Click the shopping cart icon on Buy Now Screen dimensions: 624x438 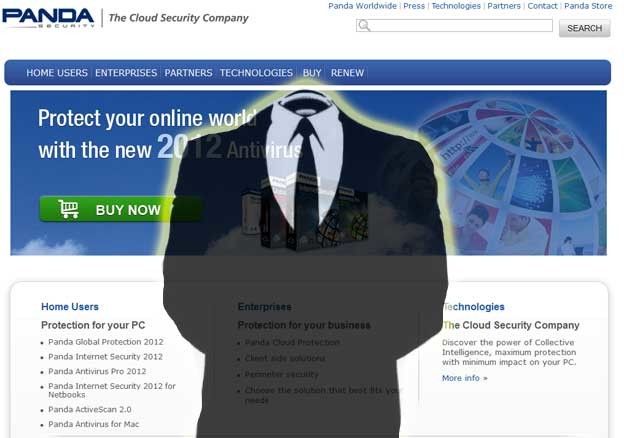click(68, 209)
